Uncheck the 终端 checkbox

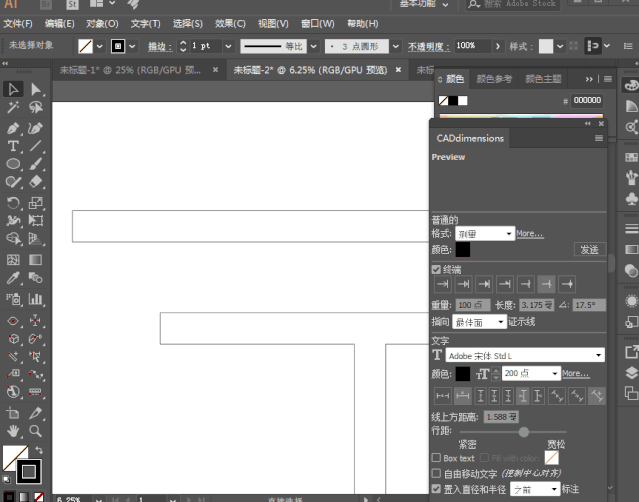click(436, 269)
